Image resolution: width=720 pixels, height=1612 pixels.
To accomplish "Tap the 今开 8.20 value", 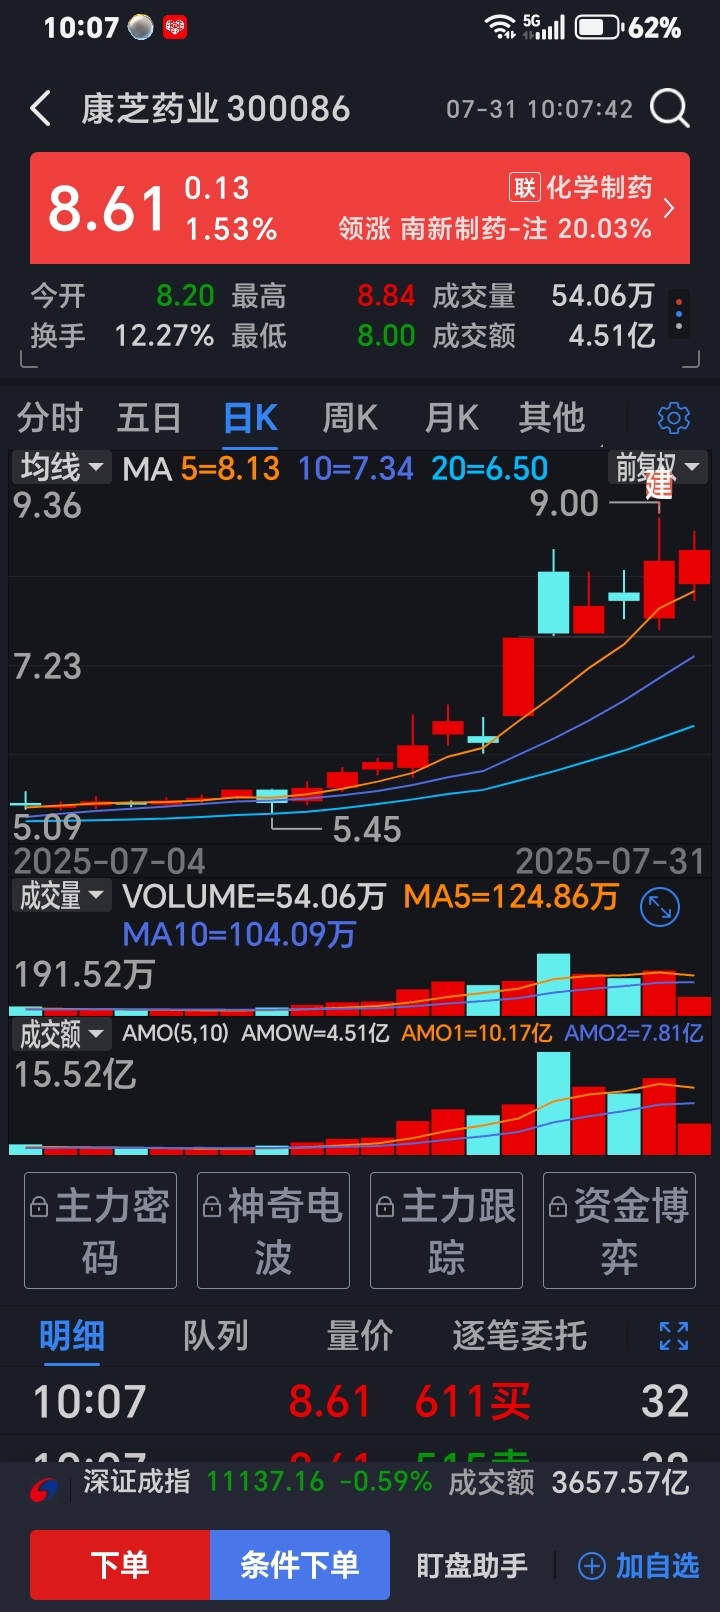I will point(185,296).
